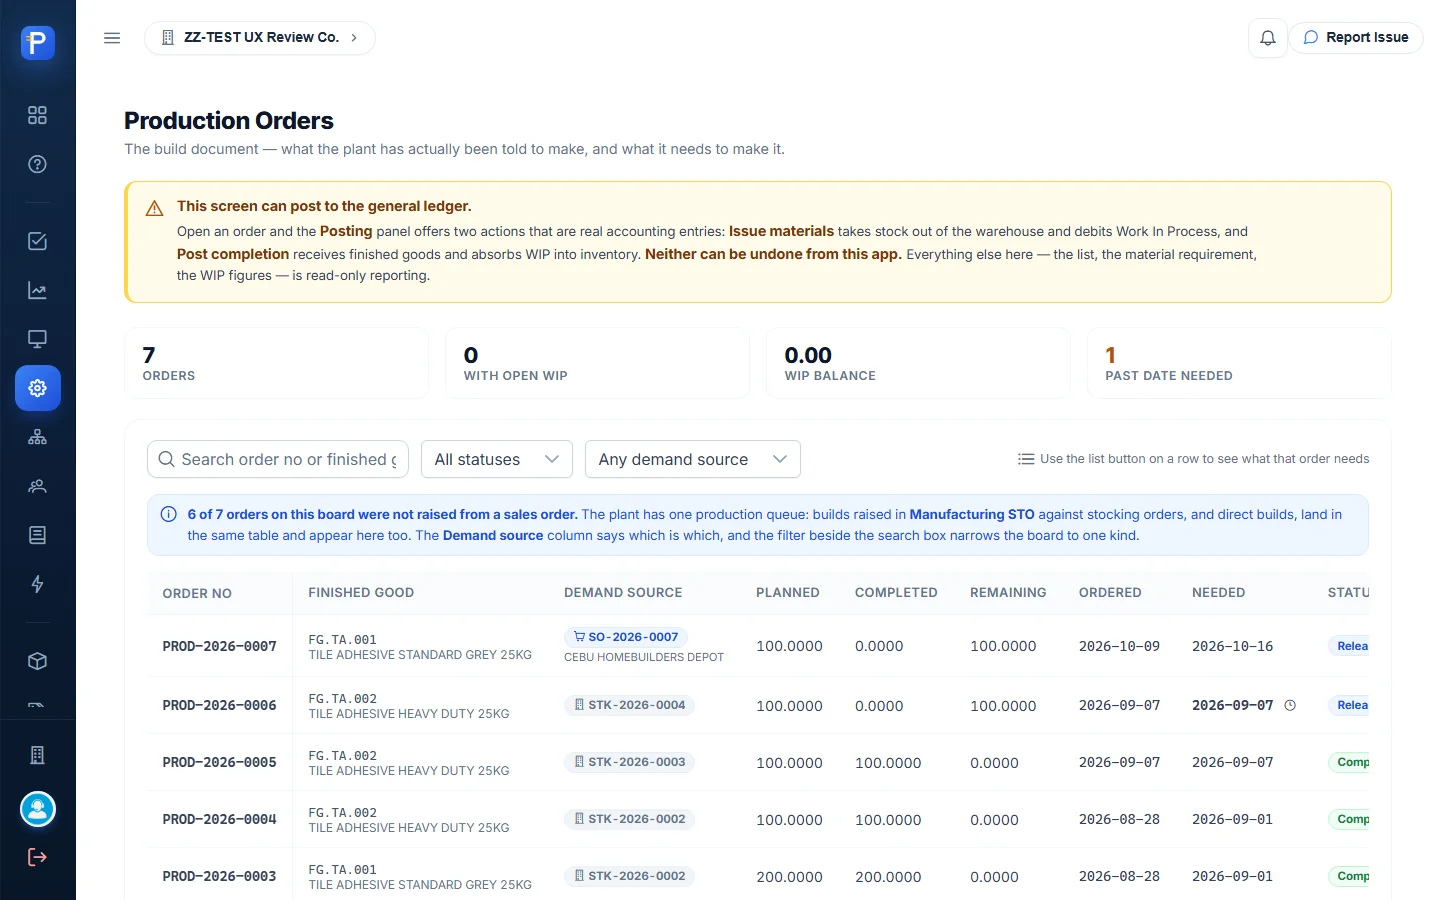Click the Search order no input field
1440x900 pixels.
coord(278,459)
